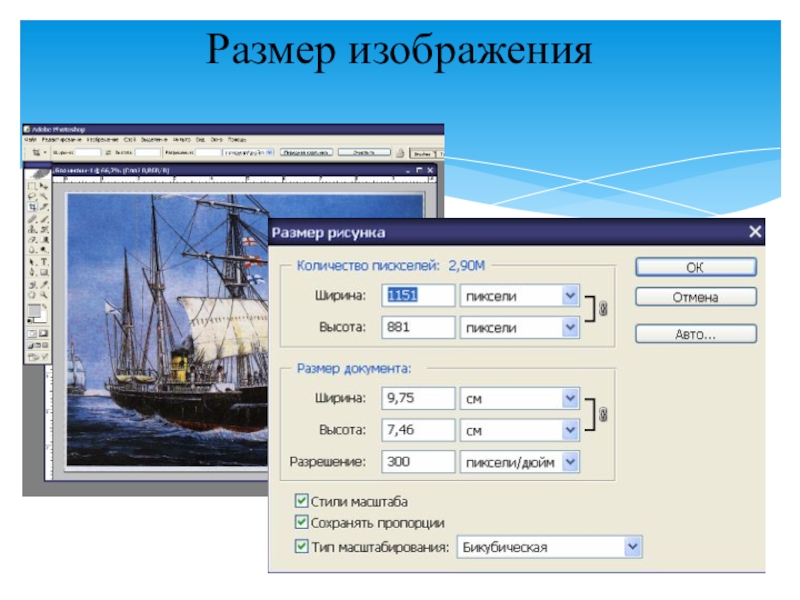Select the Lasso tool
The height and width of the screenshot is (600, 800).
tap(32, 195)
